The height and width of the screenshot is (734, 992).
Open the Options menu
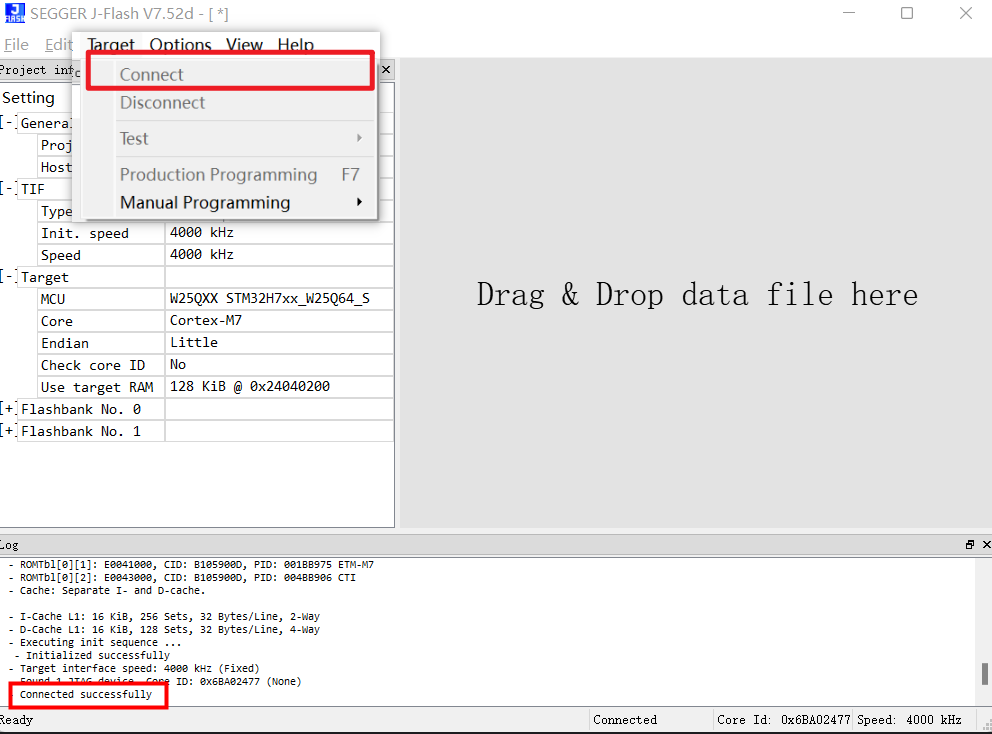coord(180,45)
